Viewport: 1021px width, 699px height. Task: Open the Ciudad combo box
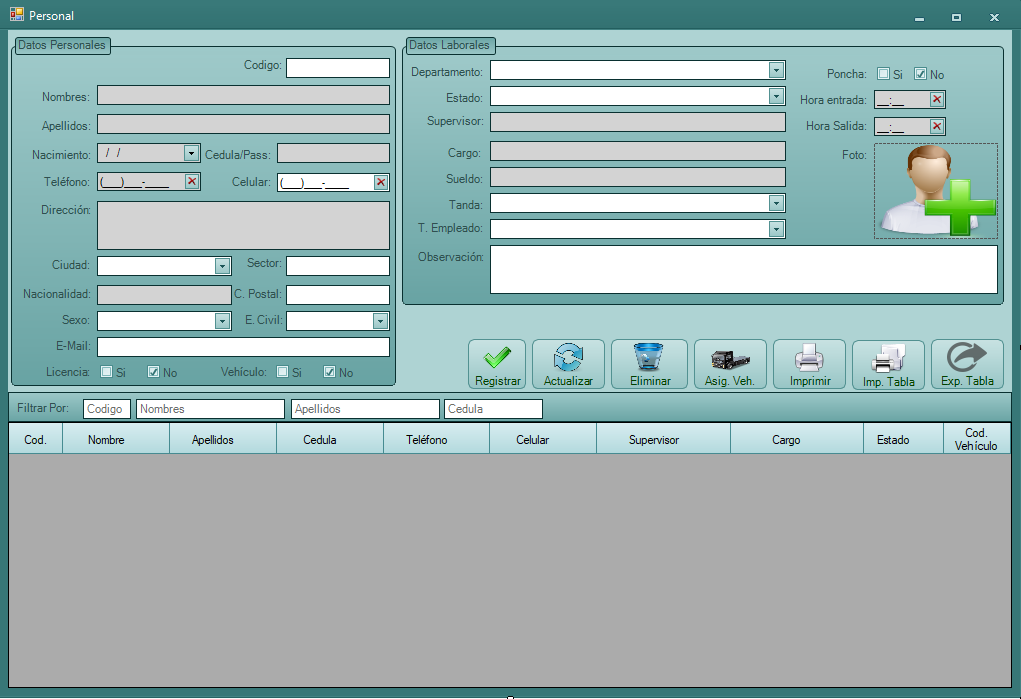223,266
